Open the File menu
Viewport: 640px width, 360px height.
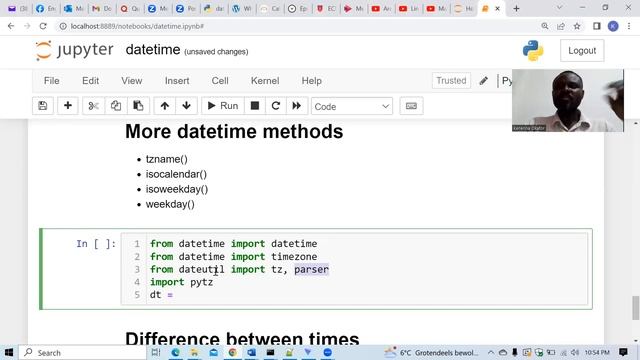[51, 81]
